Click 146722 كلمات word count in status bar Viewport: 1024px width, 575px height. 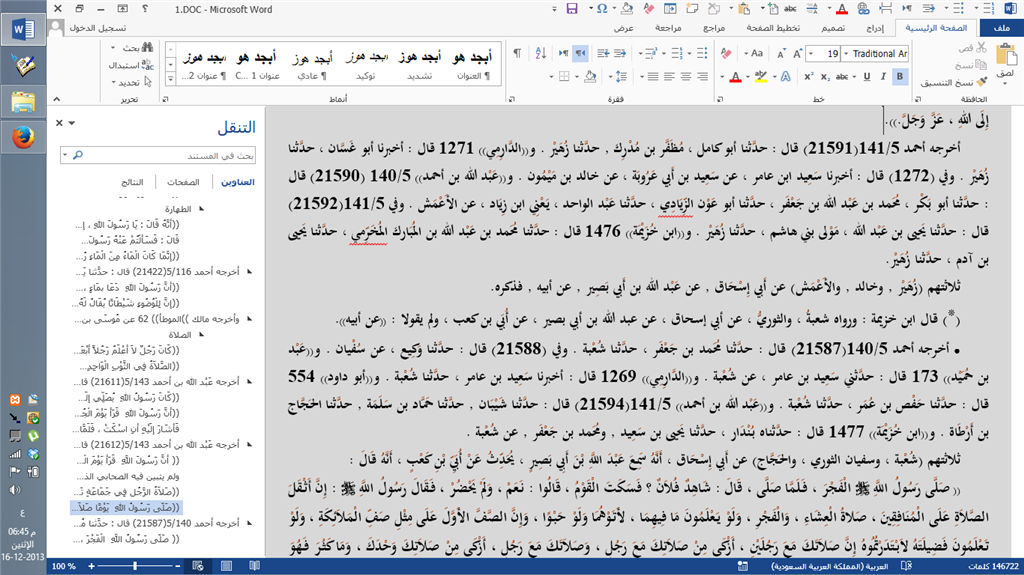pyautogui.click(x=991, y=567)
